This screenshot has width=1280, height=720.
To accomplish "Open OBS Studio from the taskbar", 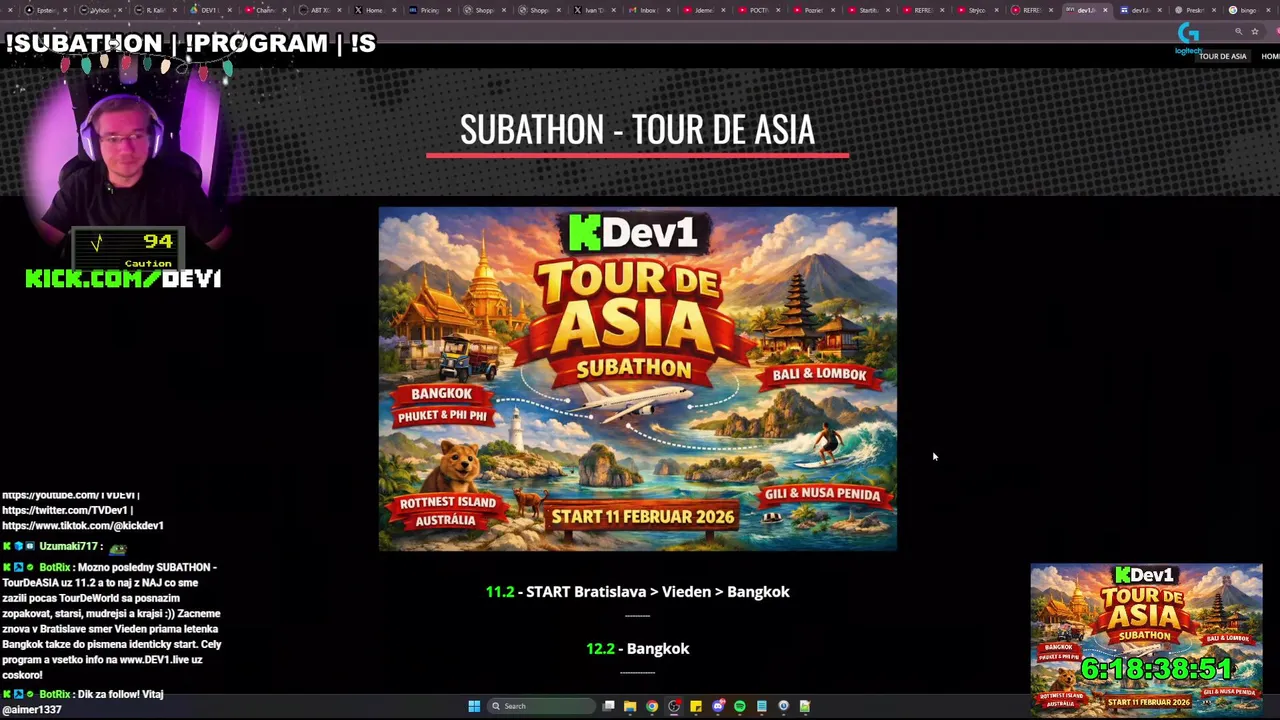I will click(674, 706).
